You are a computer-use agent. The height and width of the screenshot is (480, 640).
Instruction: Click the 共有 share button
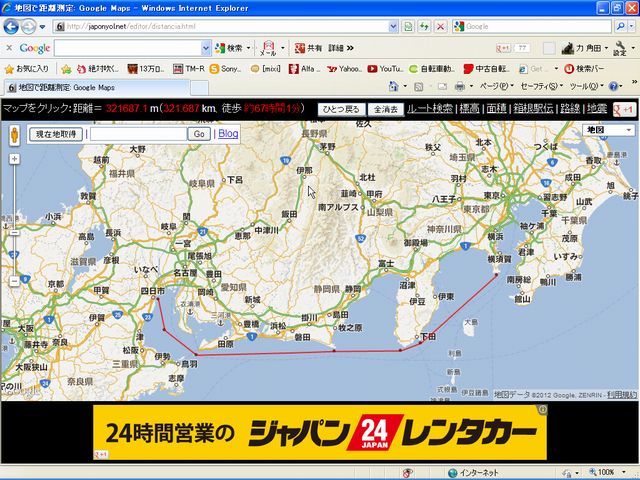pyautogui.click(x=308, y=48)
